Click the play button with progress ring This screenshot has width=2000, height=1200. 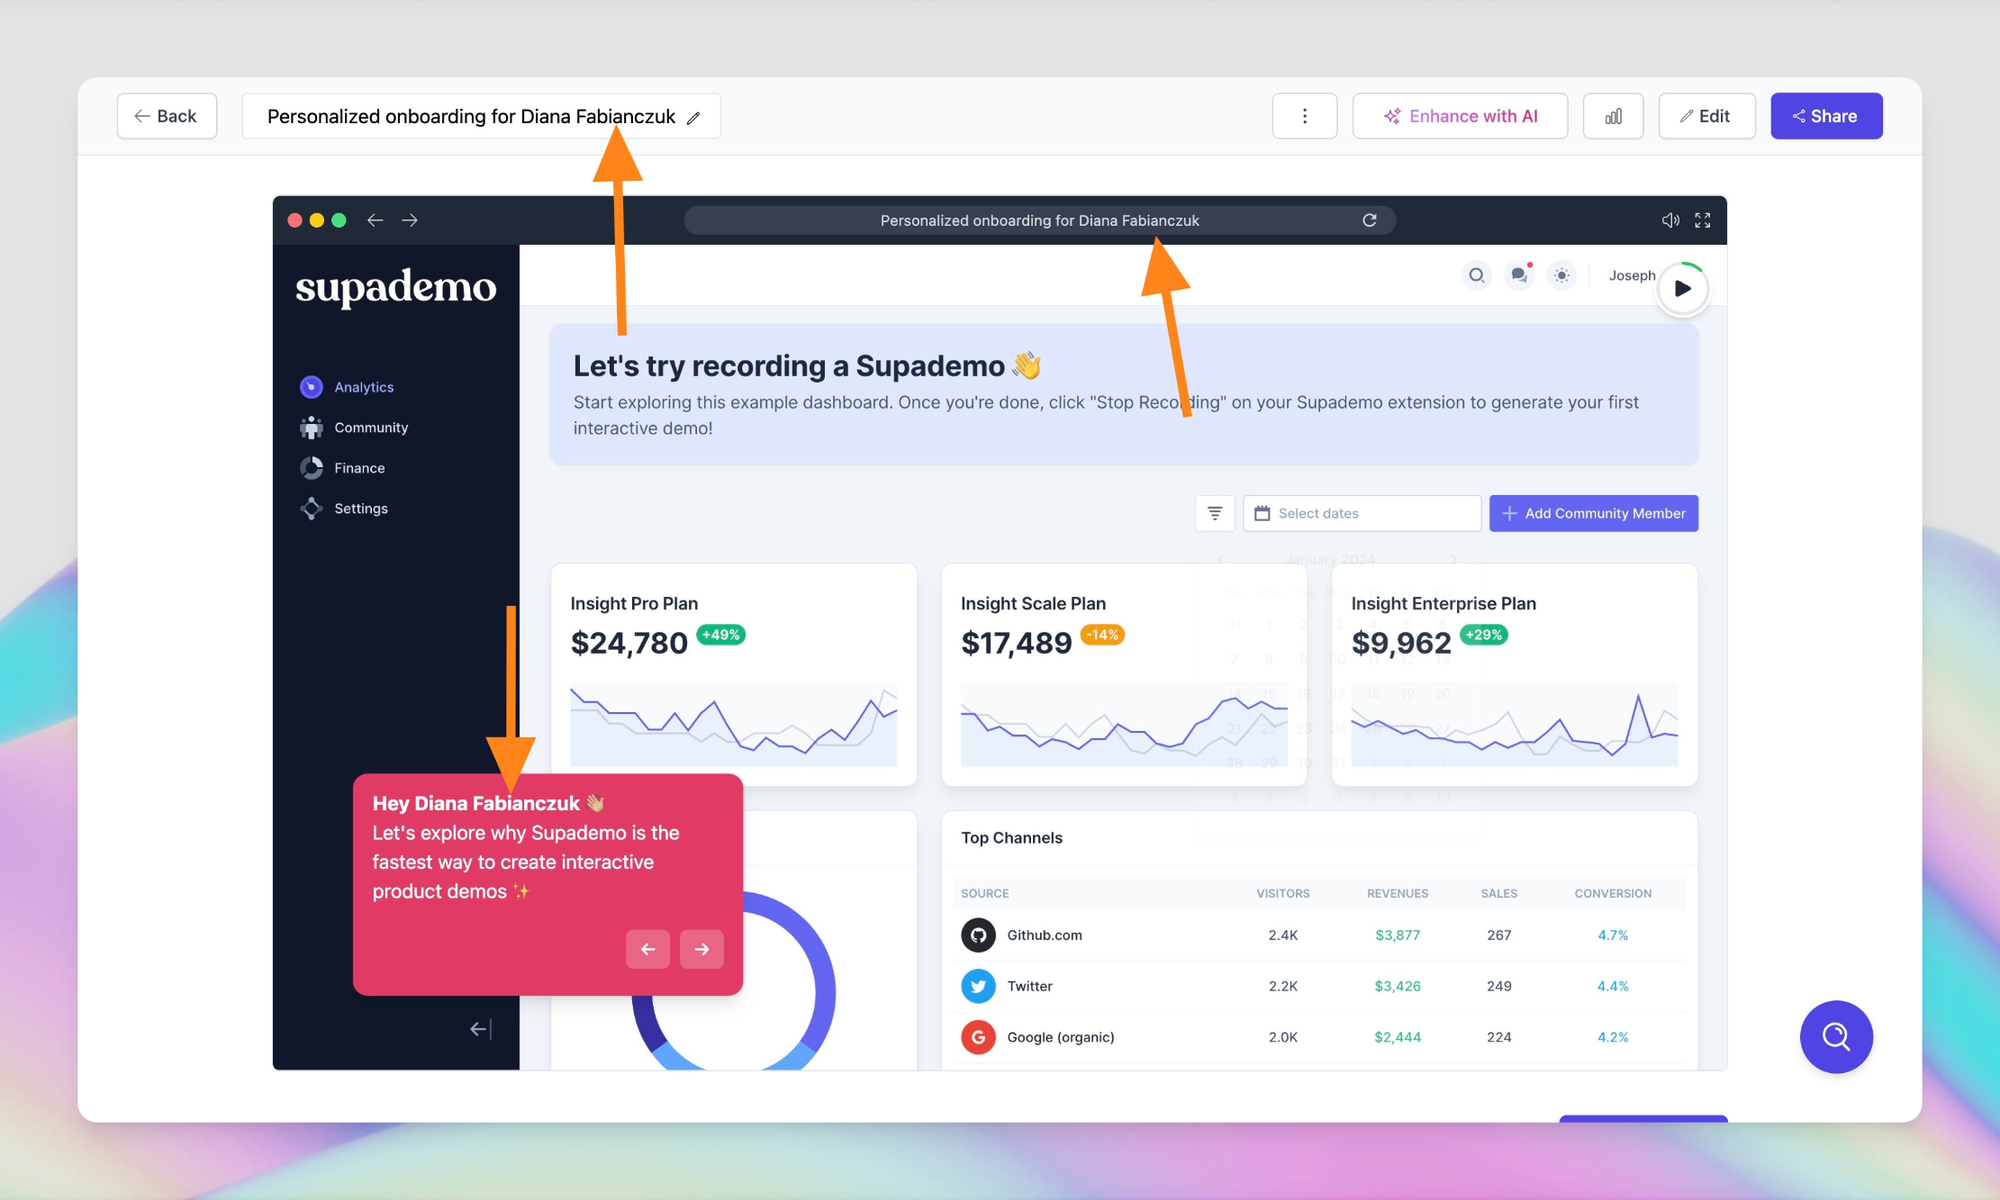(1683, 288)
